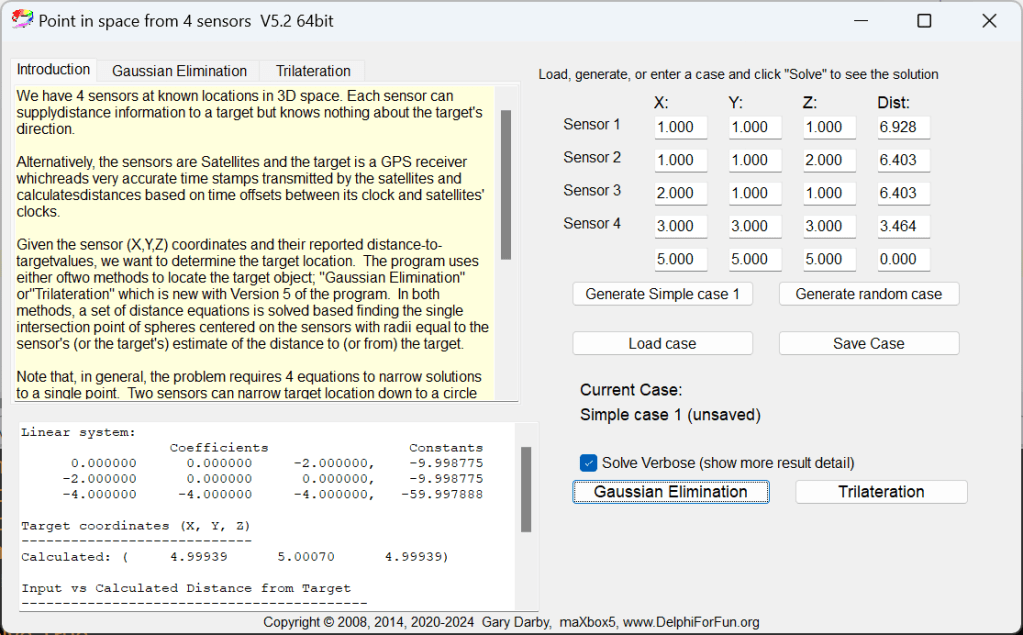The image size is (1023, 635).
Task: Click Sensor 4 Y coordinate field
Action: click(755, 226)
